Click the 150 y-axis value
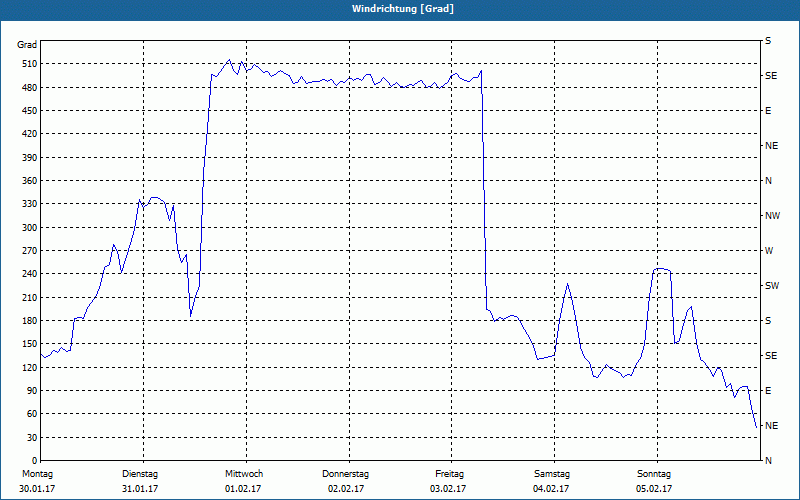 pyautogui.click(x=30, y=344)
